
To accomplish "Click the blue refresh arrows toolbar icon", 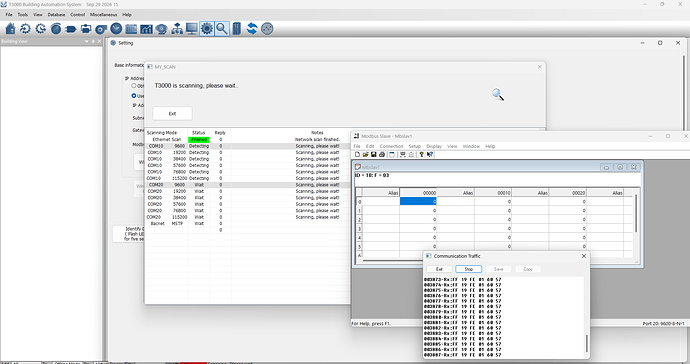I will (x=252, y=29).
